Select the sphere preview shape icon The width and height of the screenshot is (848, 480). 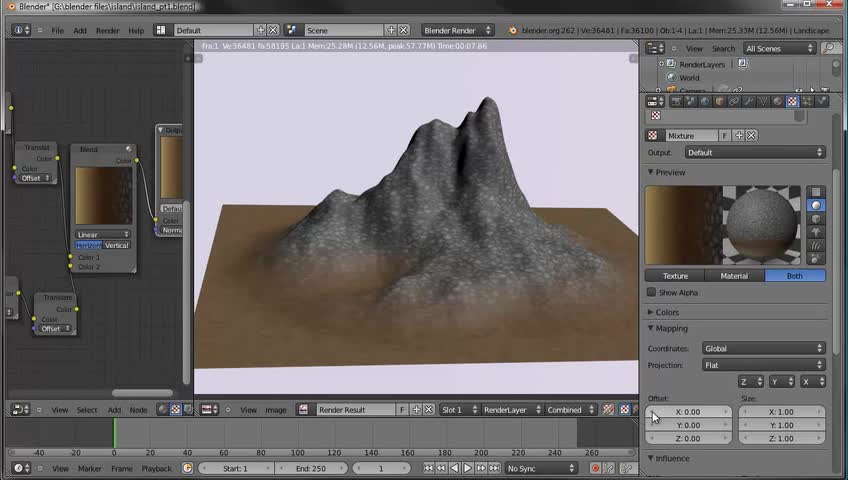[816, 205]
